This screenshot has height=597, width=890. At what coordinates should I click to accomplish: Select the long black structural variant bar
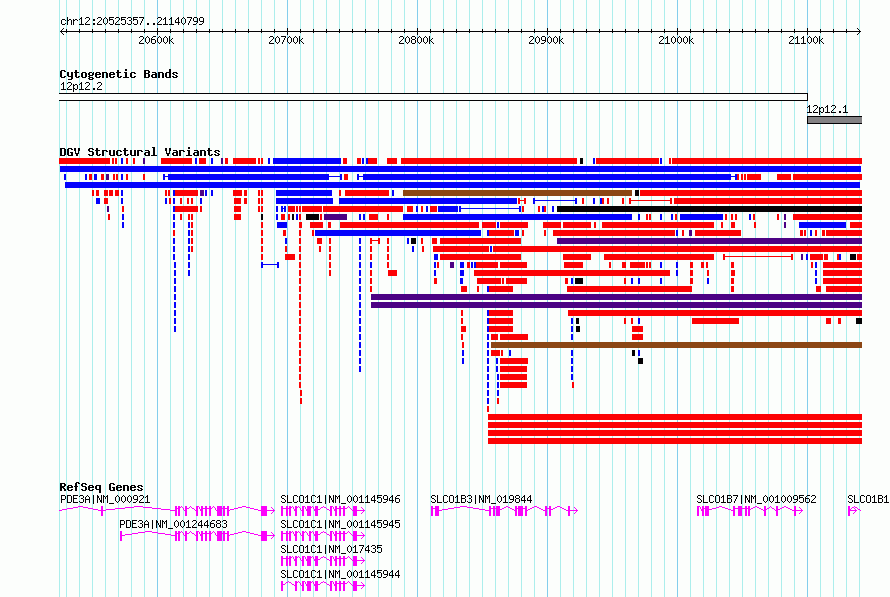click(710, 209)
